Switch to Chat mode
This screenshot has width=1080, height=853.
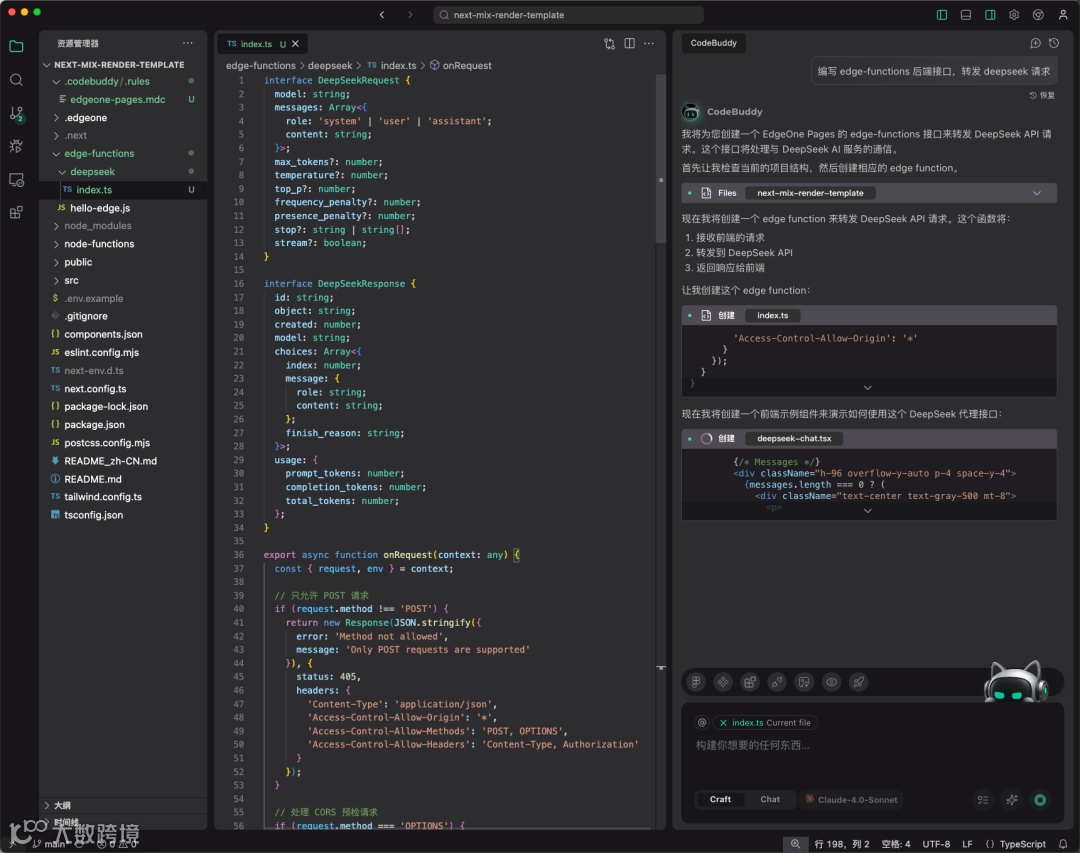(770, 799)
